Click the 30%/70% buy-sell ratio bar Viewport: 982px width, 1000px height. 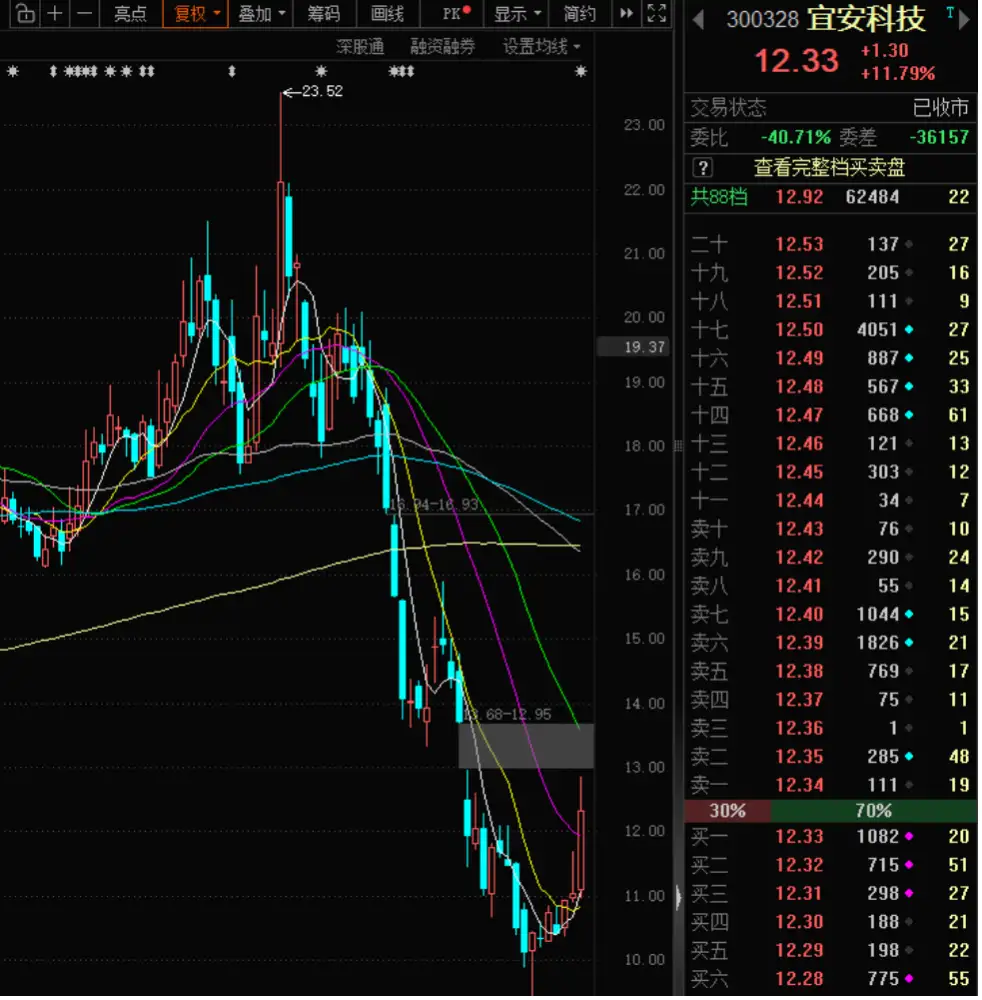[830, 811]
